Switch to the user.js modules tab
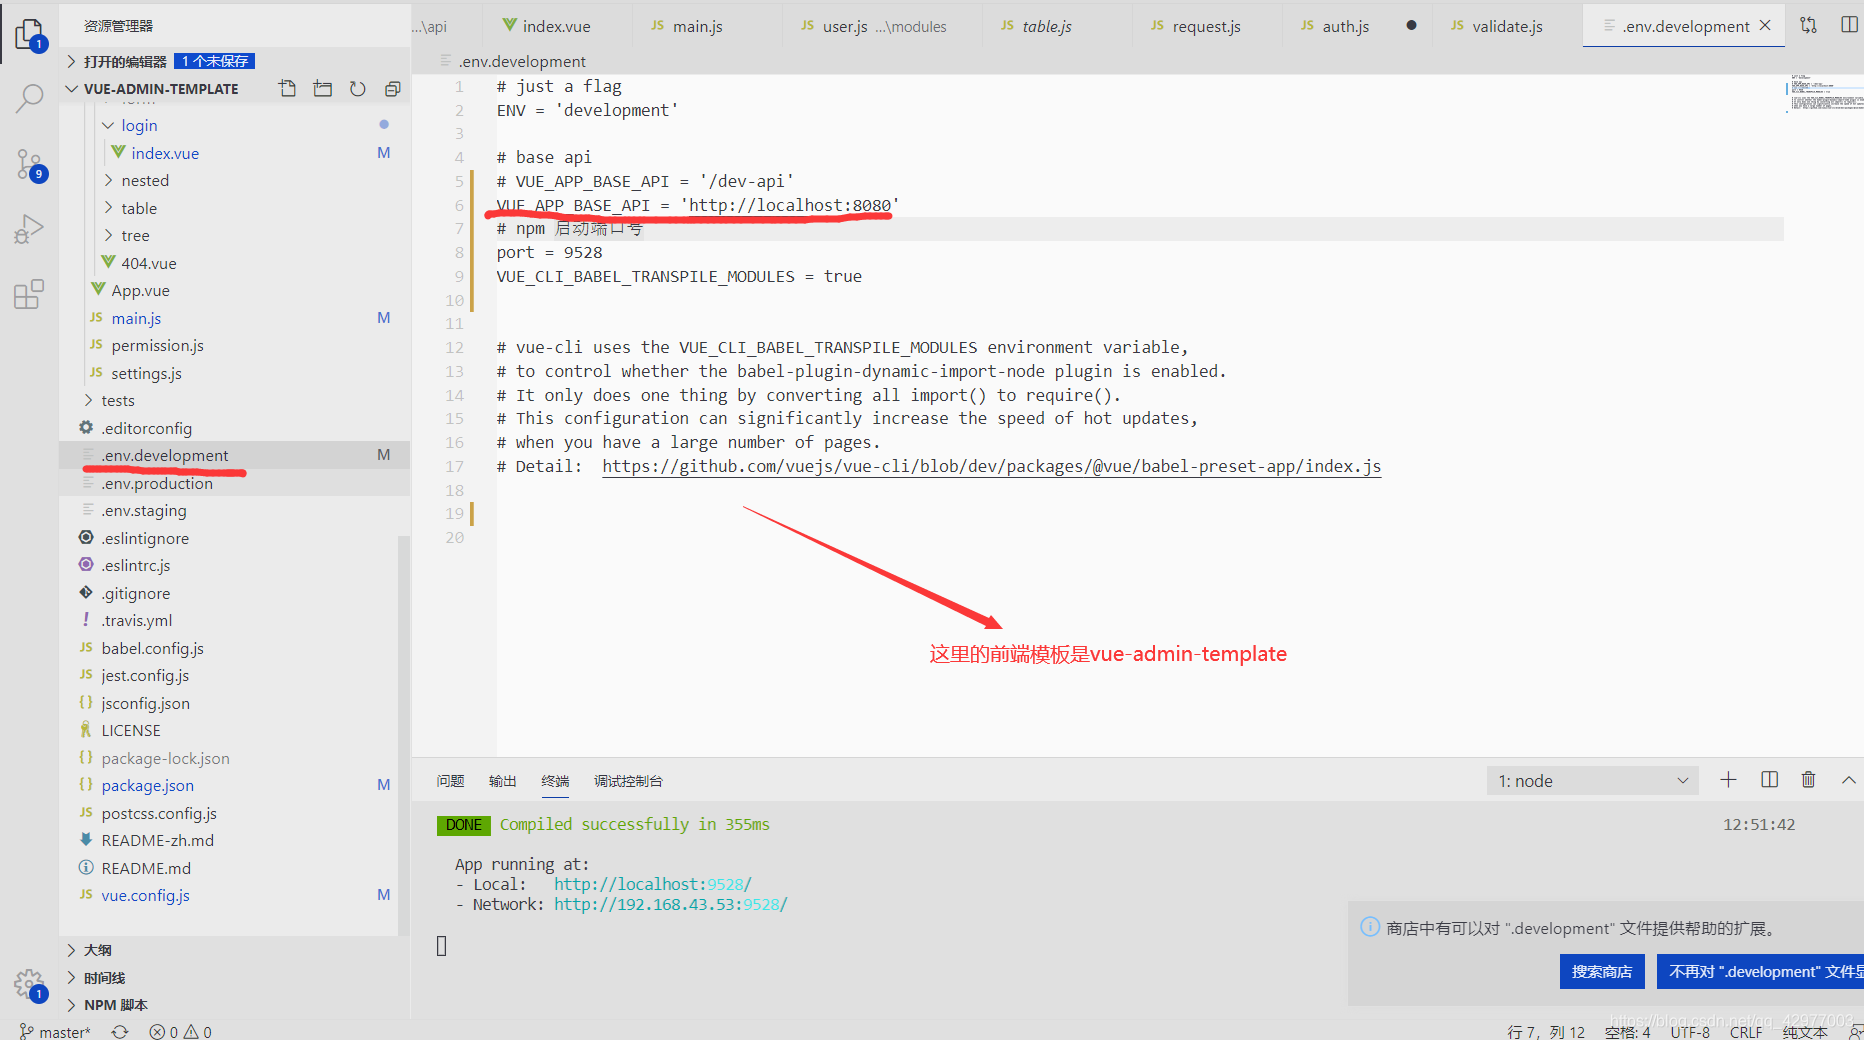 tap(883, 26)
